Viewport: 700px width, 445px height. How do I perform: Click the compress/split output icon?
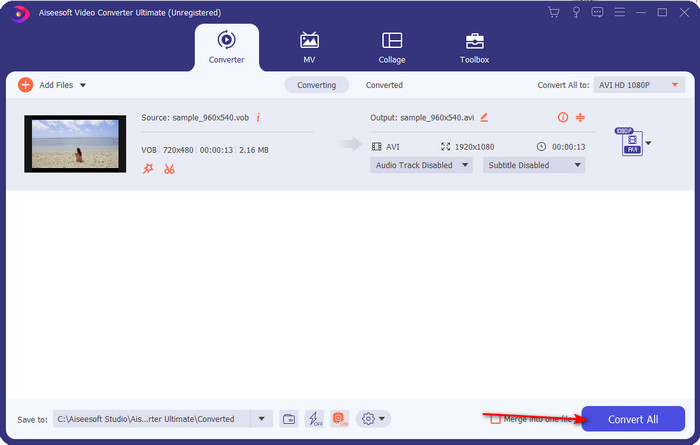click(x=580, y=117)
